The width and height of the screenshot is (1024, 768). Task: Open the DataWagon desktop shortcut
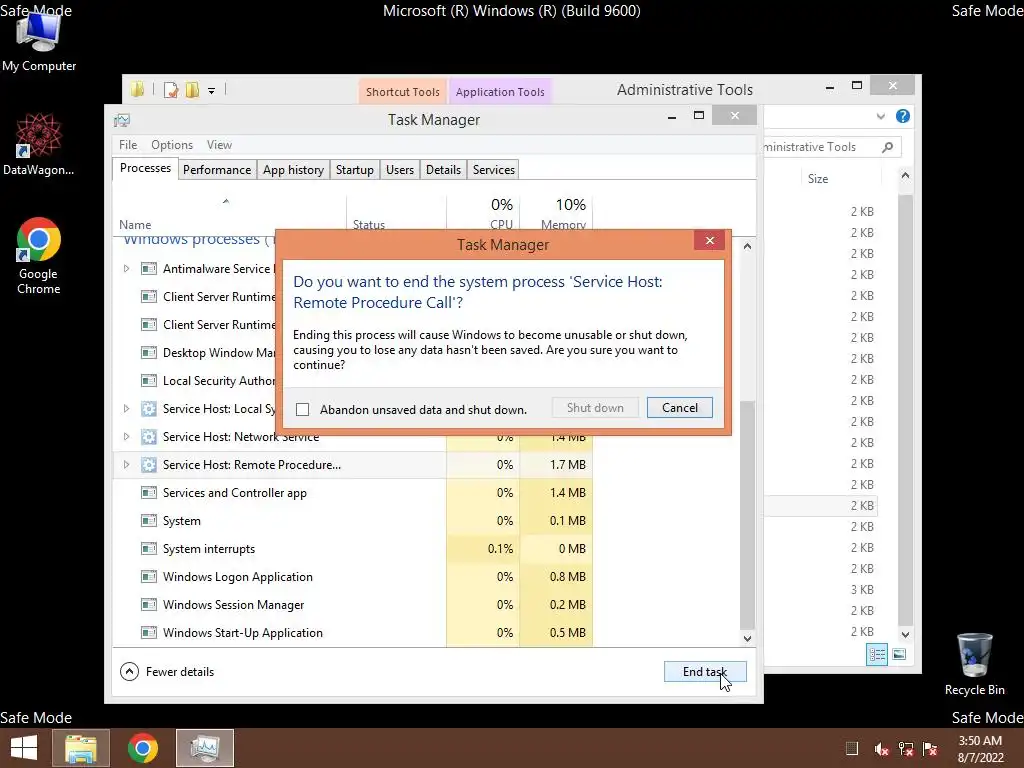pyautogui.click(x=39, y=144)
